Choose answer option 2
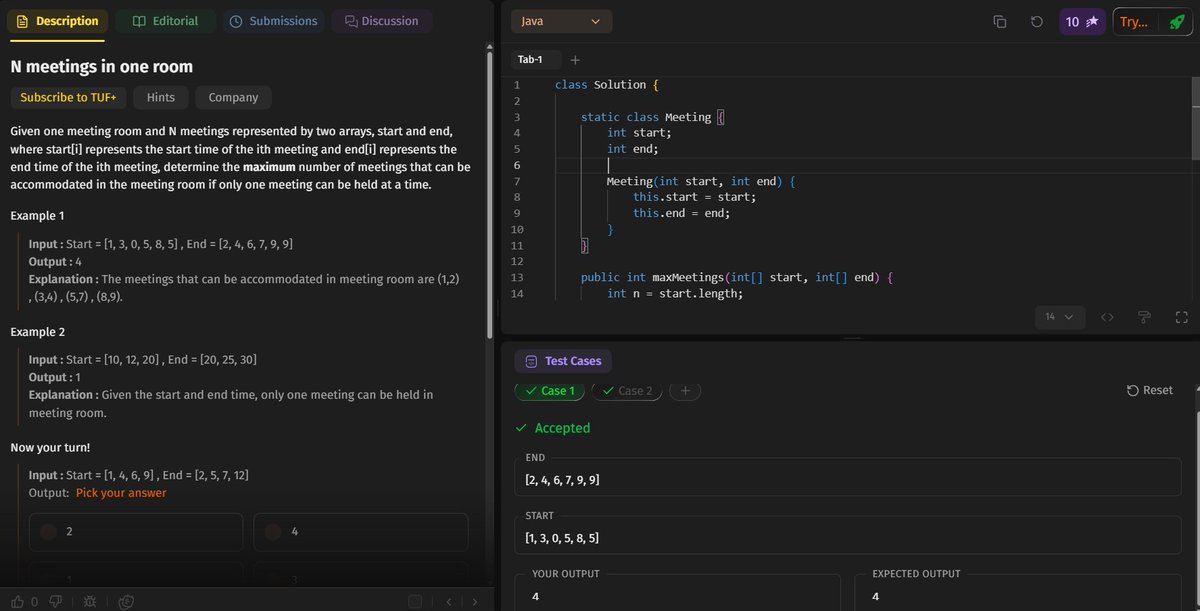The height and width of the screenshot is (611, 1200). click(x=136, y=532)
